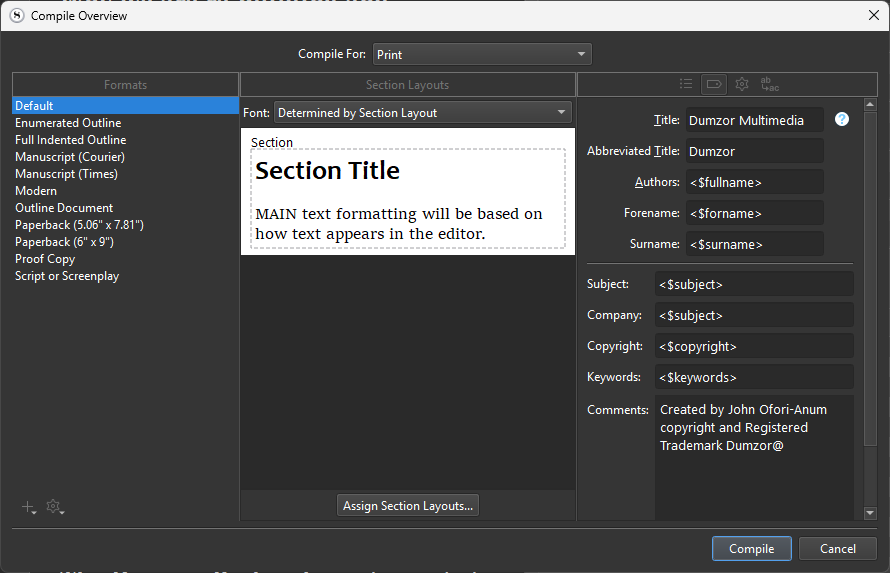The height and width of the screenshot is (573, 890).
Task: Switch to the replacements ab→ac tab
Action: pos(770,84)
